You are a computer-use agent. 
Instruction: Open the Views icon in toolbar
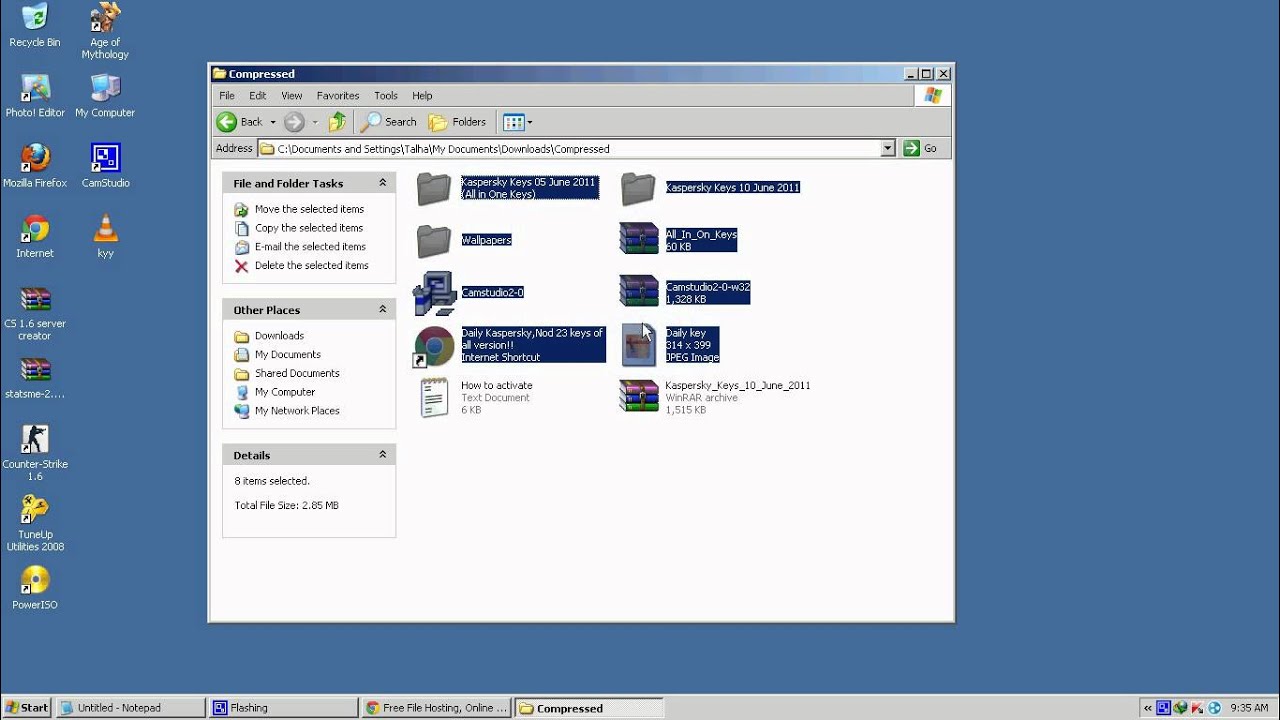pos(514,122)
